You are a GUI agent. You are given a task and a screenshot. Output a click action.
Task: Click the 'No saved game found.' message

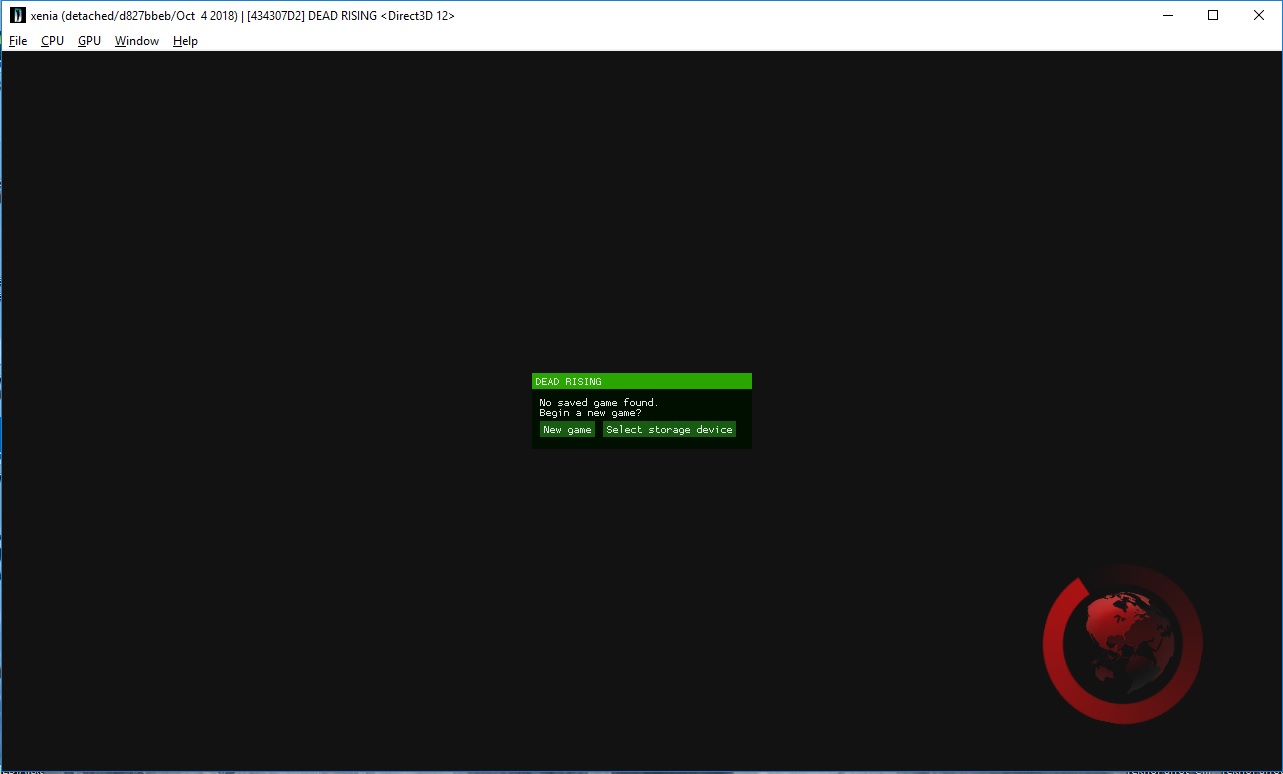(599, 402)
